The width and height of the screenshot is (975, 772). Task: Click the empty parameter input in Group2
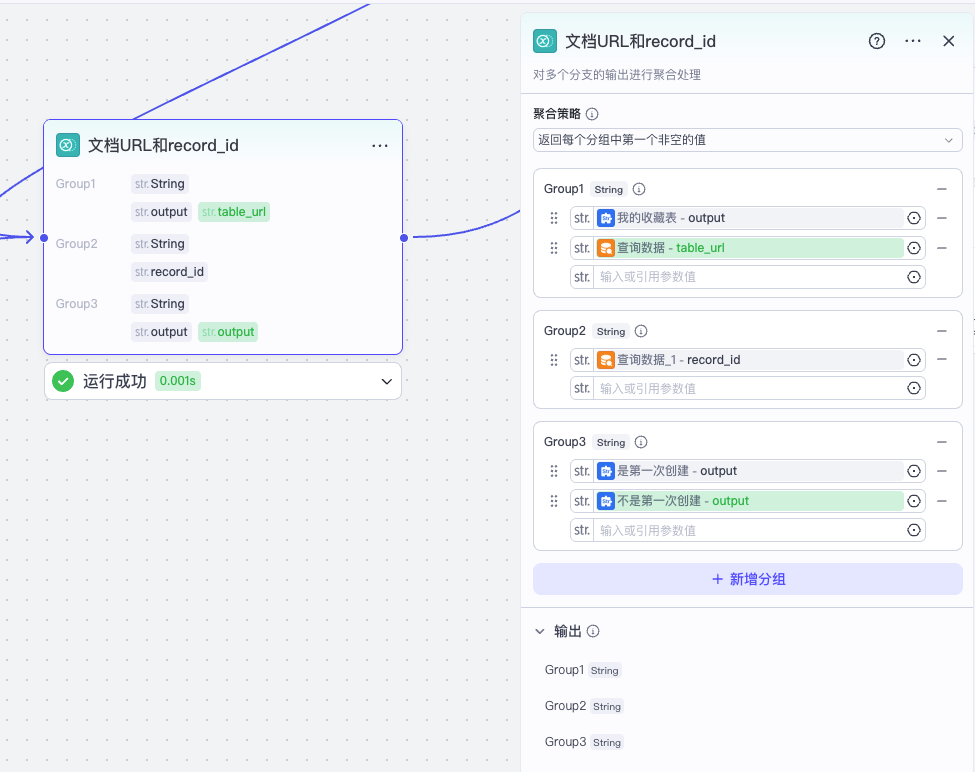[750, 388]
